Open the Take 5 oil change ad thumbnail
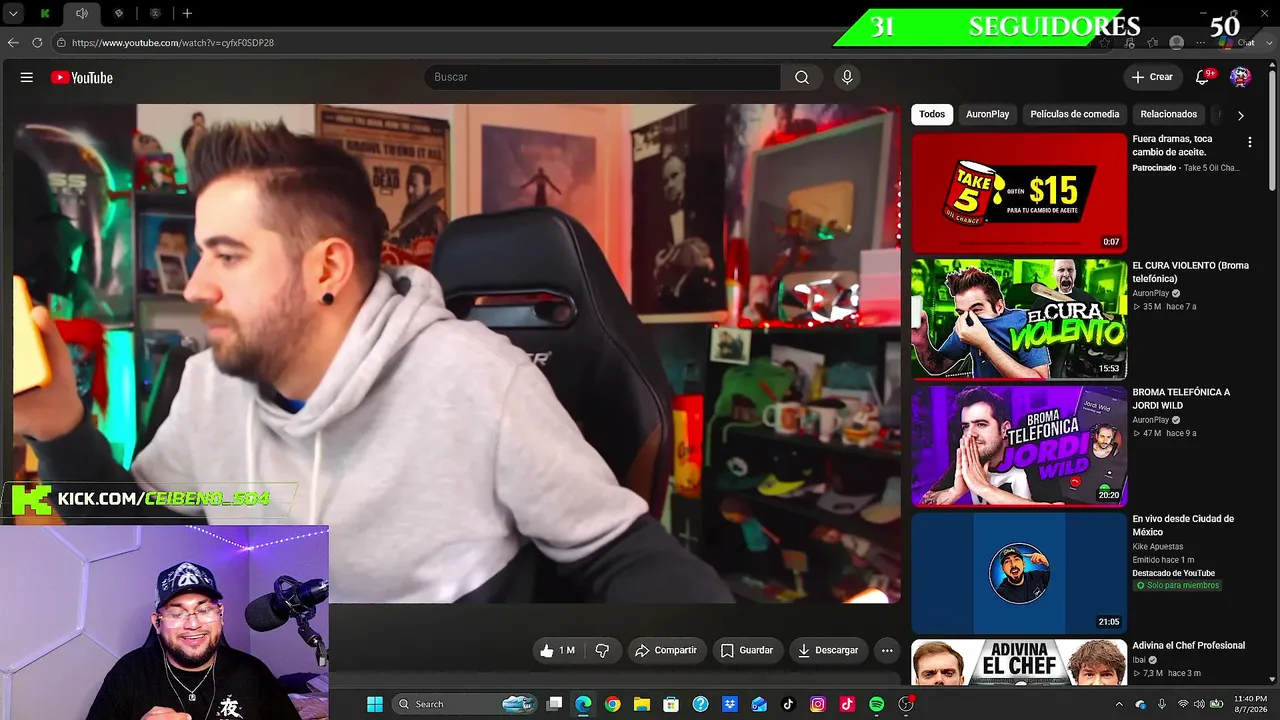 point(1019,193)
